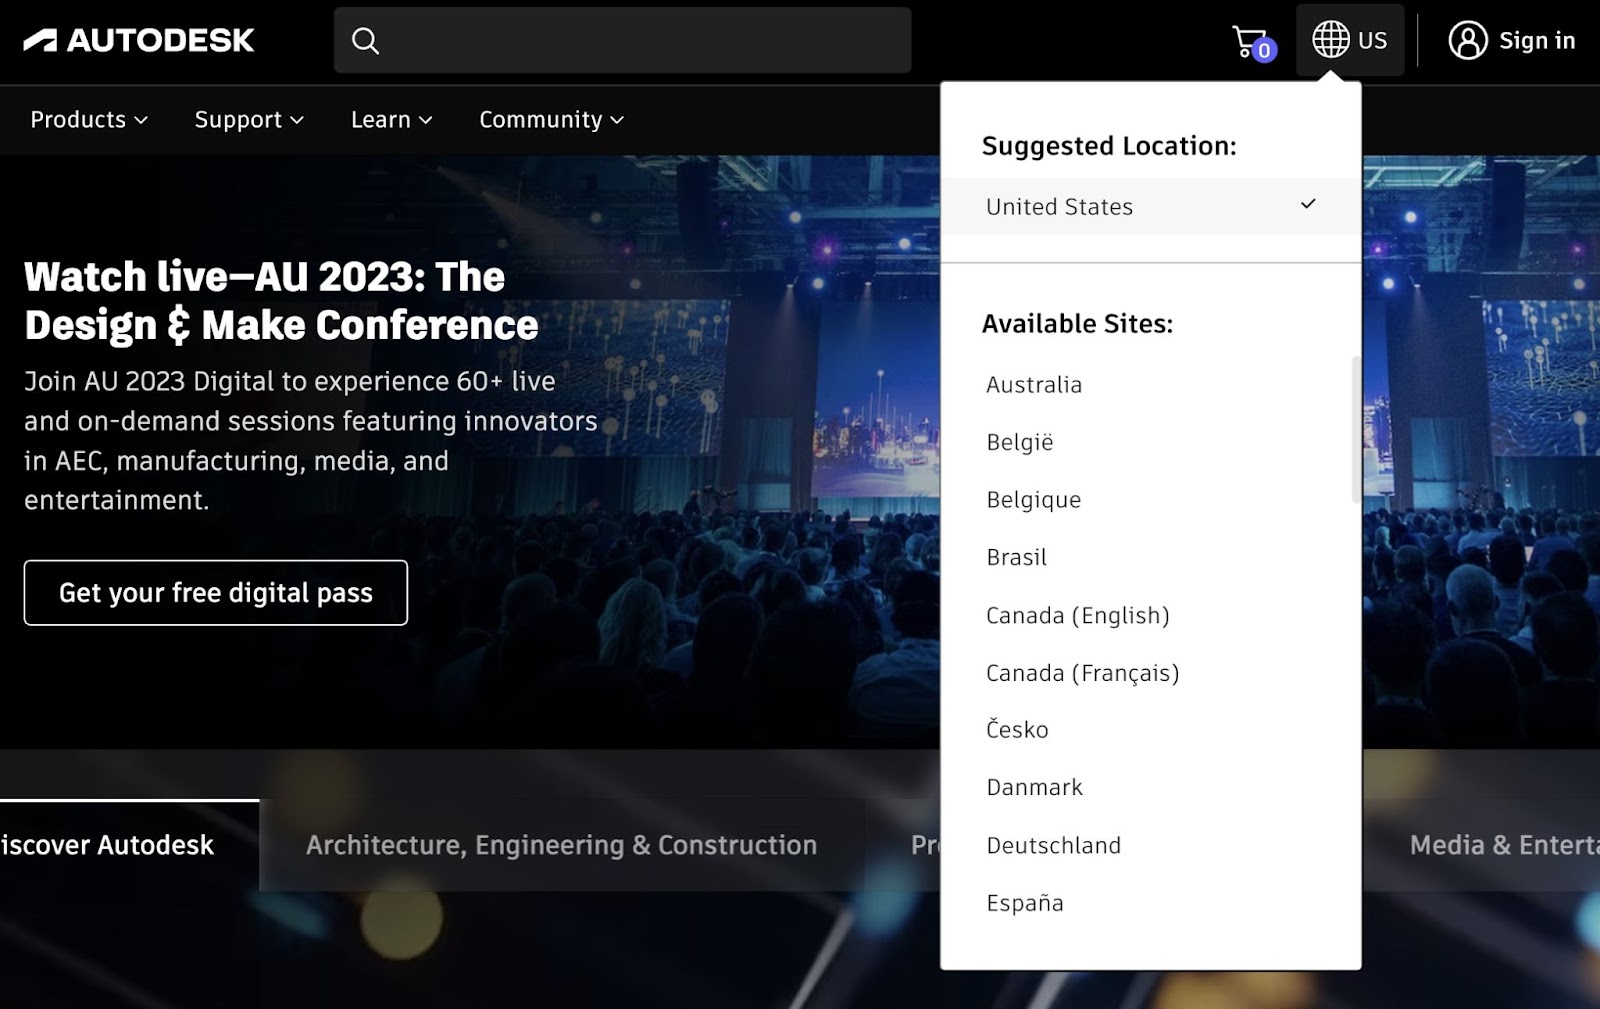Image resolution: width=1600 pixels, height=1009 pixels.
Task: Switch to Discover Autodesk tab
Action: (x=129, y=845)
